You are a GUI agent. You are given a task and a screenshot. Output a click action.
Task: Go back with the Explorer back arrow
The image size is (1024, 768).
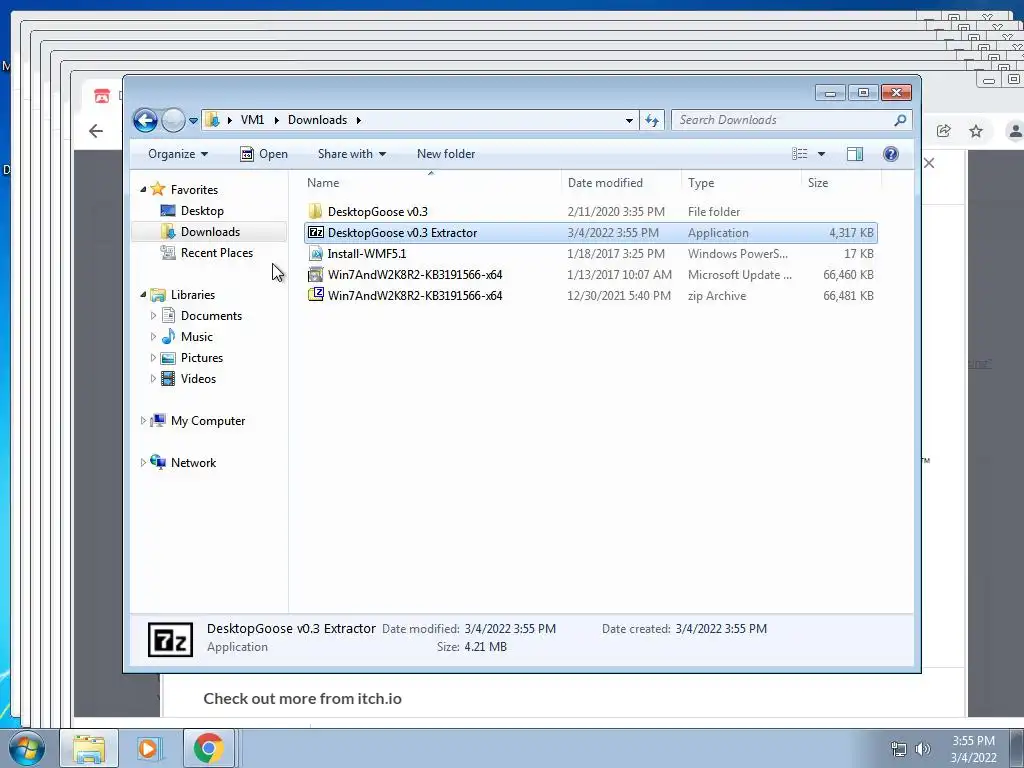pyautogui.click(x=146, y=120)
